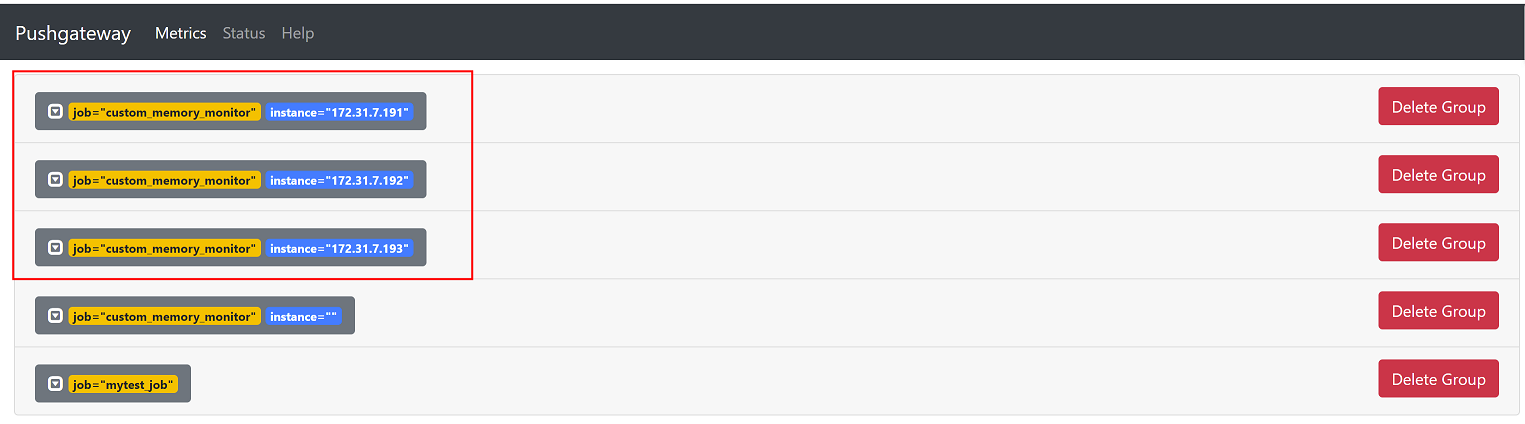The height and width of the screenshot is (424, 1525).
Task: Expand the 172.31.7.193 group caret icon
Action: (56, 248)
